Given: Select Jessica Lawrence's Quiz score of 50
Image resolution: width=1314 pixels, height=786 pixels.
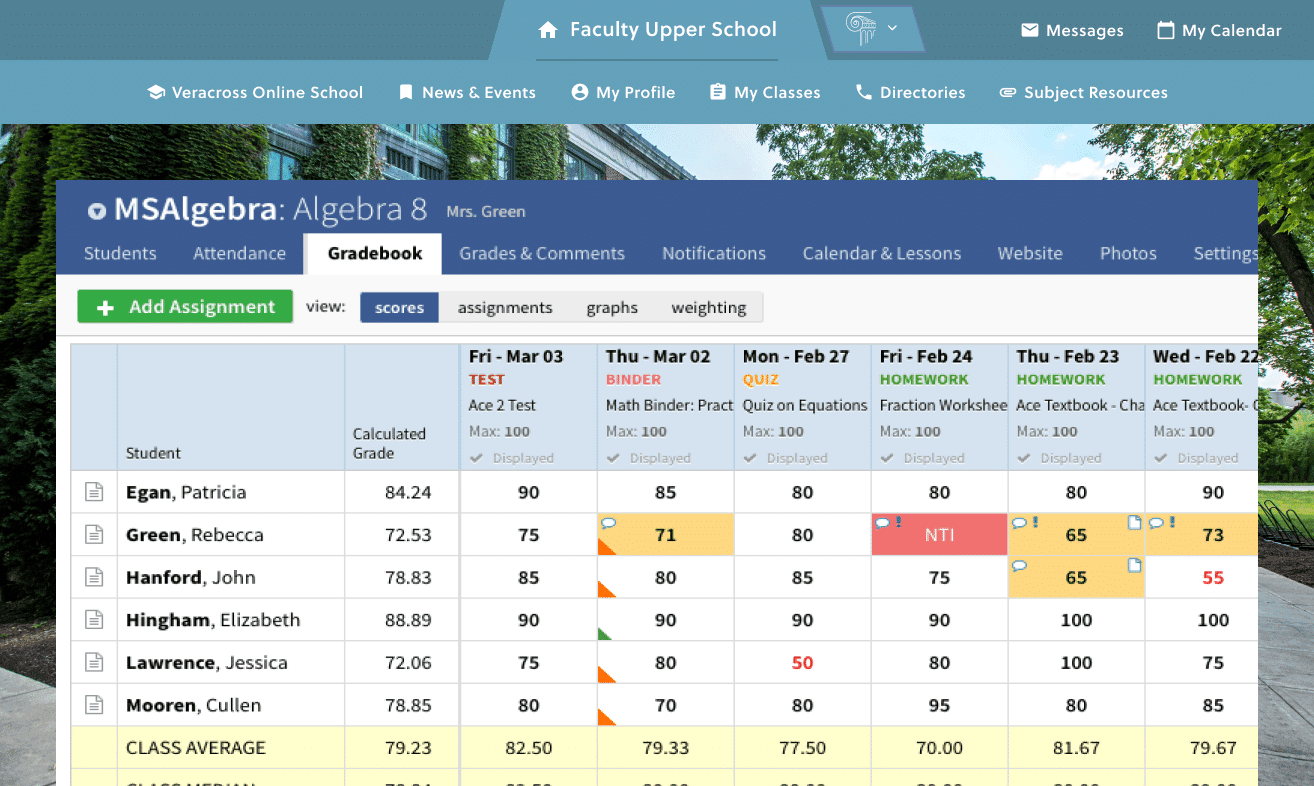Looking at the screenshot, I should pos(802,663).
